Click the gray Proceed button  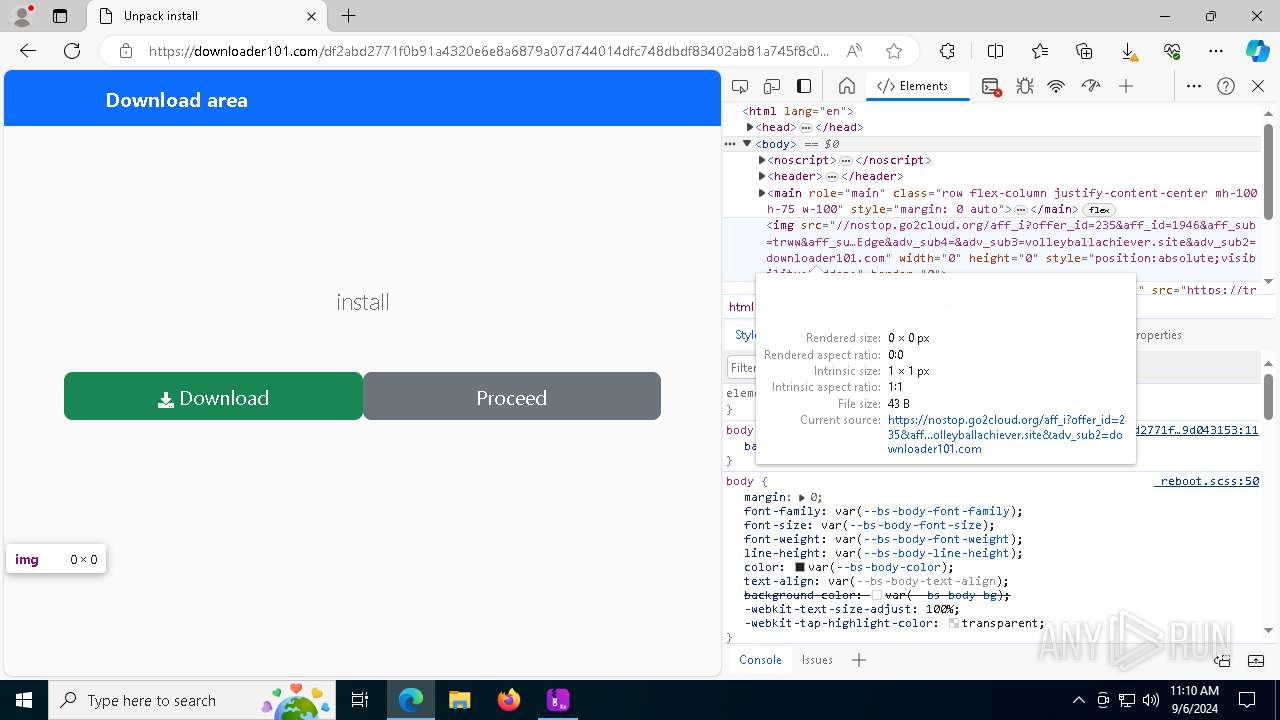point(512,397)
